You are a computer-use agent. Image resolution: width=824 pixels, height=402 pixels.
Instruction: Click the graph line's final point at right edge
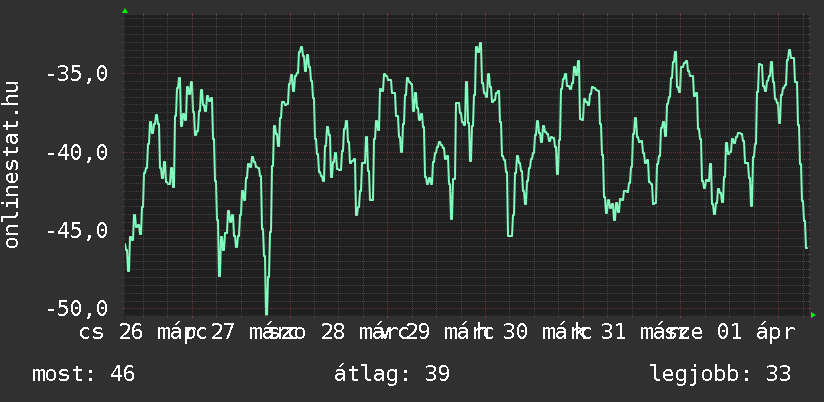[x=806, y=247]
